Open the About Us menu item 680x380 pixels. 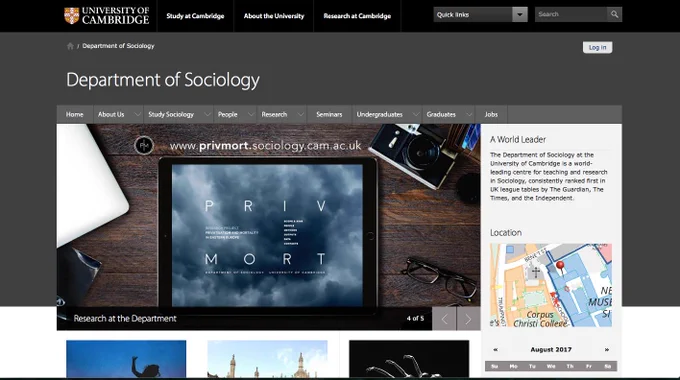coord(111,115)
